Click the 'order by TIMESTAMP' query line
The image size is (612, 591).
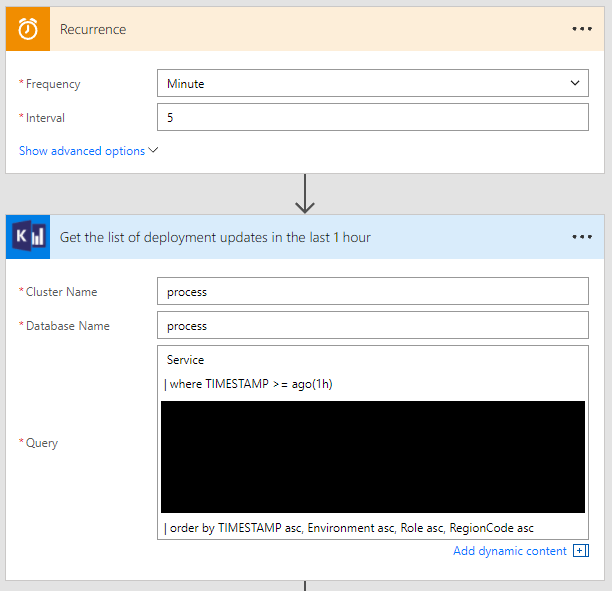click(348, 528)
